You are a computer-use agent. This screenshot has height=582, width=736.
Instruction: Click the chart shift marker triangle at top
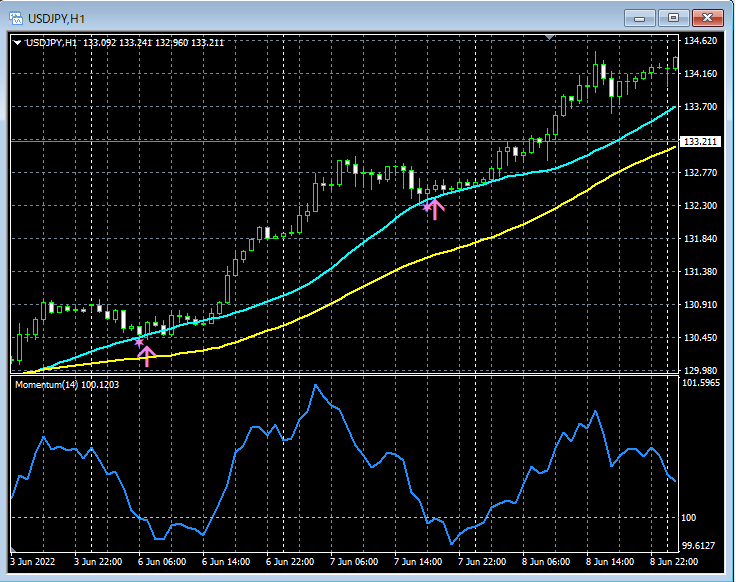pos(550,37)
